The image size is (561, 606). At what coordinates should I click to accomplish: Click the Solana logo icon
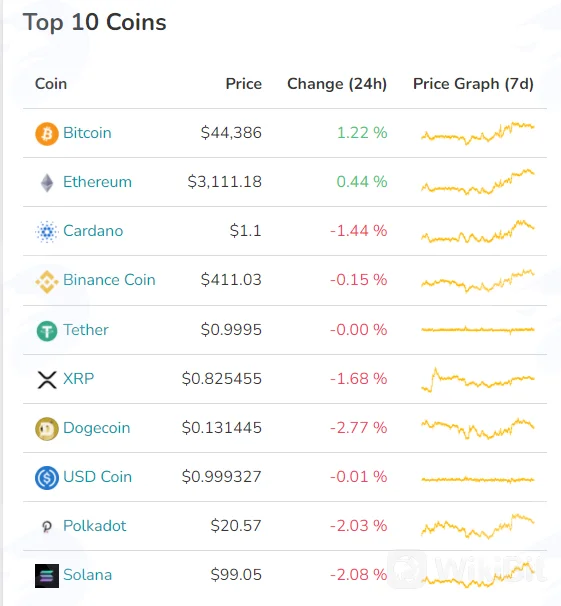tap(47, 576)
